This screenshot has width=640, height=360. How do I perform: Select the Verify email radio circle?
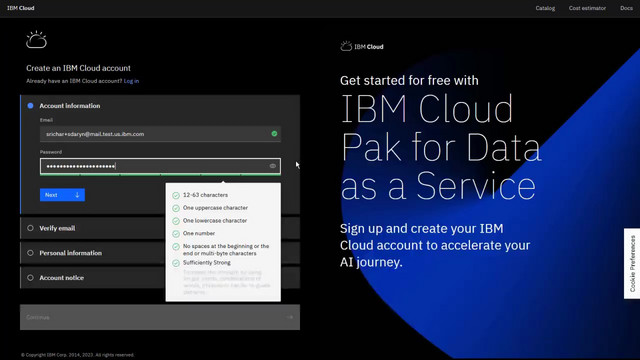(30, 228)
